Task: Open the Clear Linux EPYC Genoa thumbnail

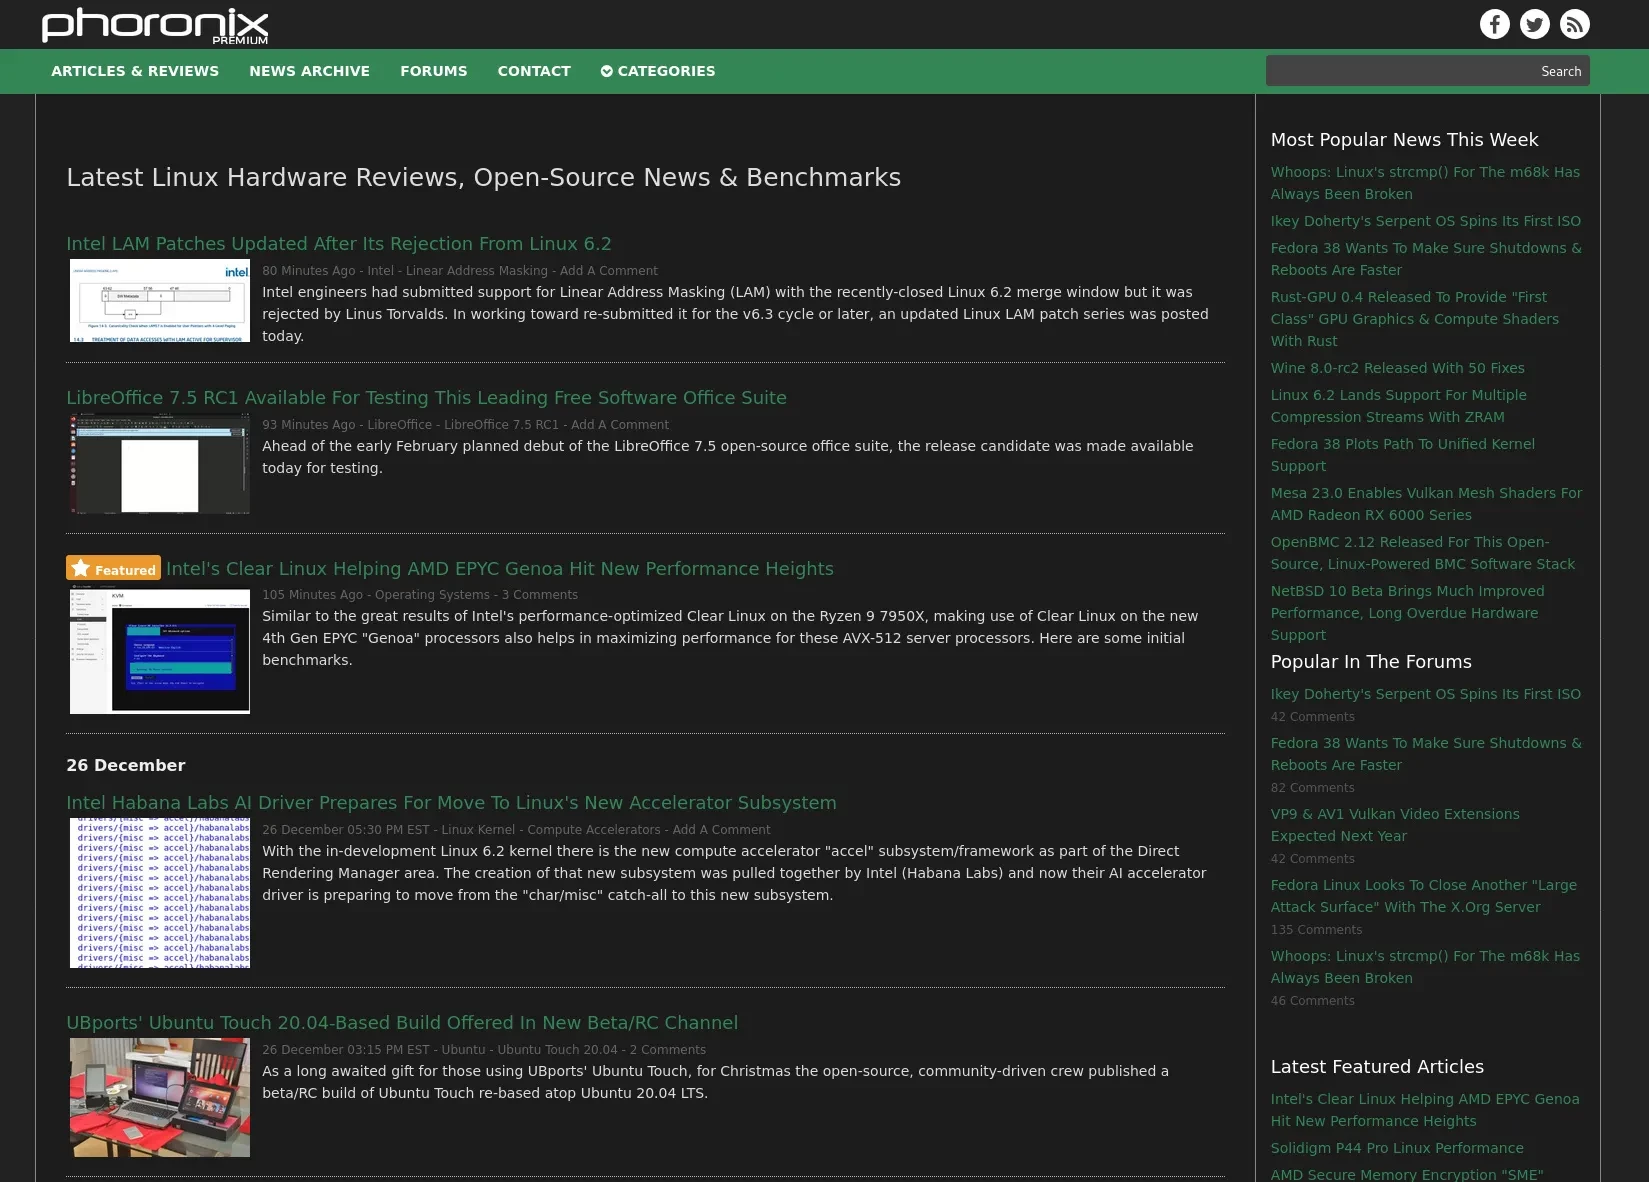Action: (x=160, y=651)
